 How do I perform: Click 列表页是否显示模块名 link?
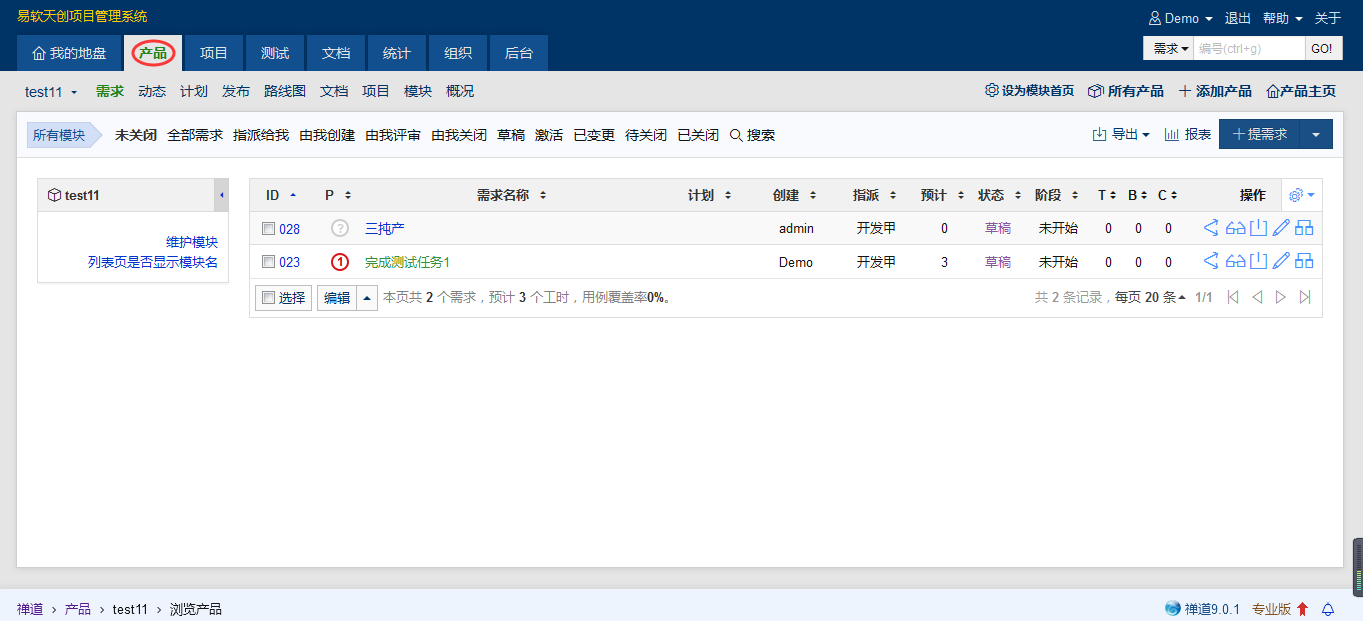coord(153,262)
